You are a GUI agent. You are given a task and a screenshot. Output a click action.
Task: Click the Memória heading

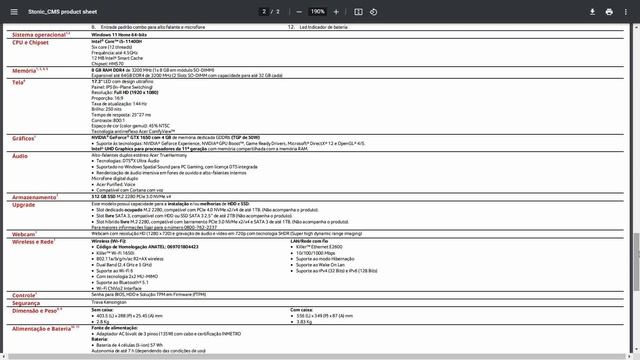pos(30,71)
